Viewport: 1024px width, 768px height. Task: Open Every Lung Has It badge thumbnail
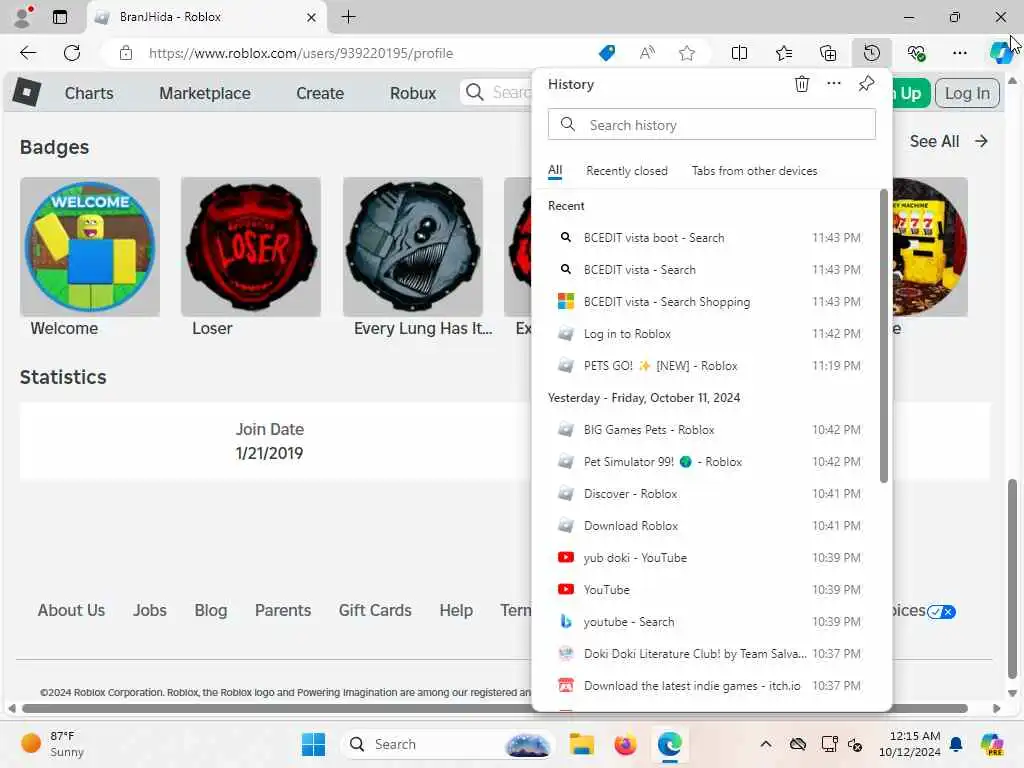tap(413, 247)
